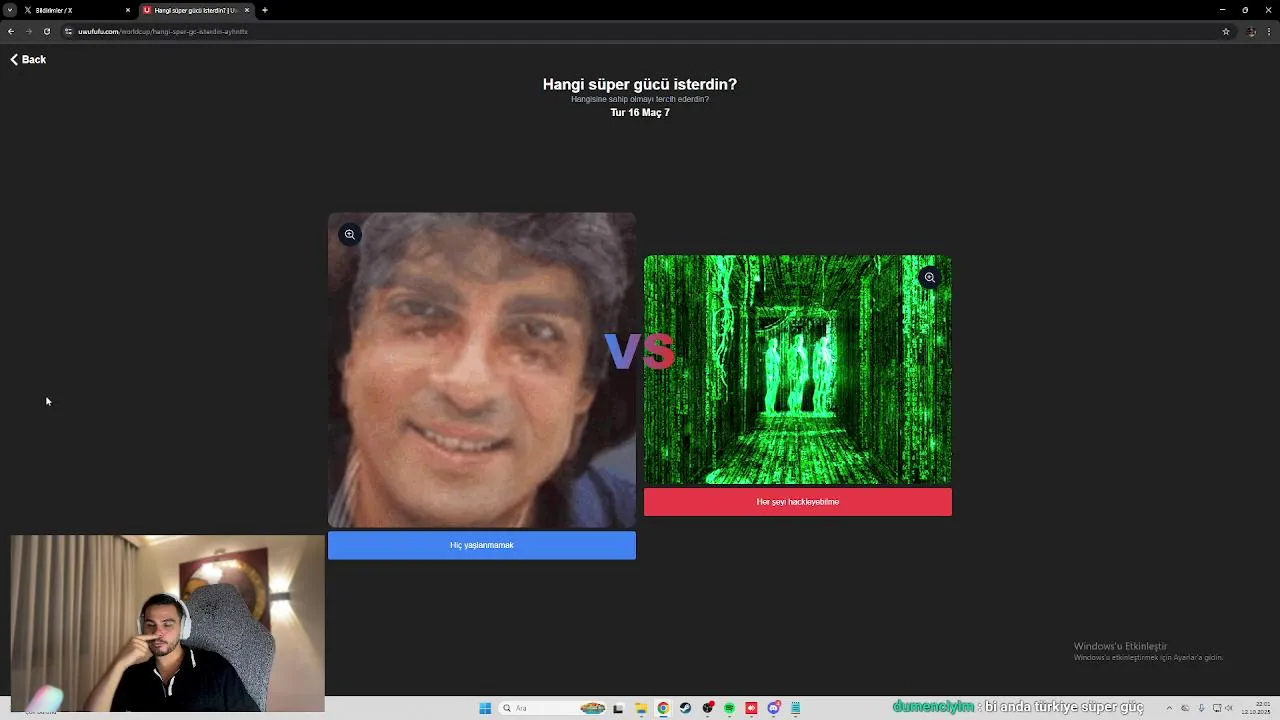Open the network icon in system tray
The image size is (1280, 720).
pos(1217,708)
